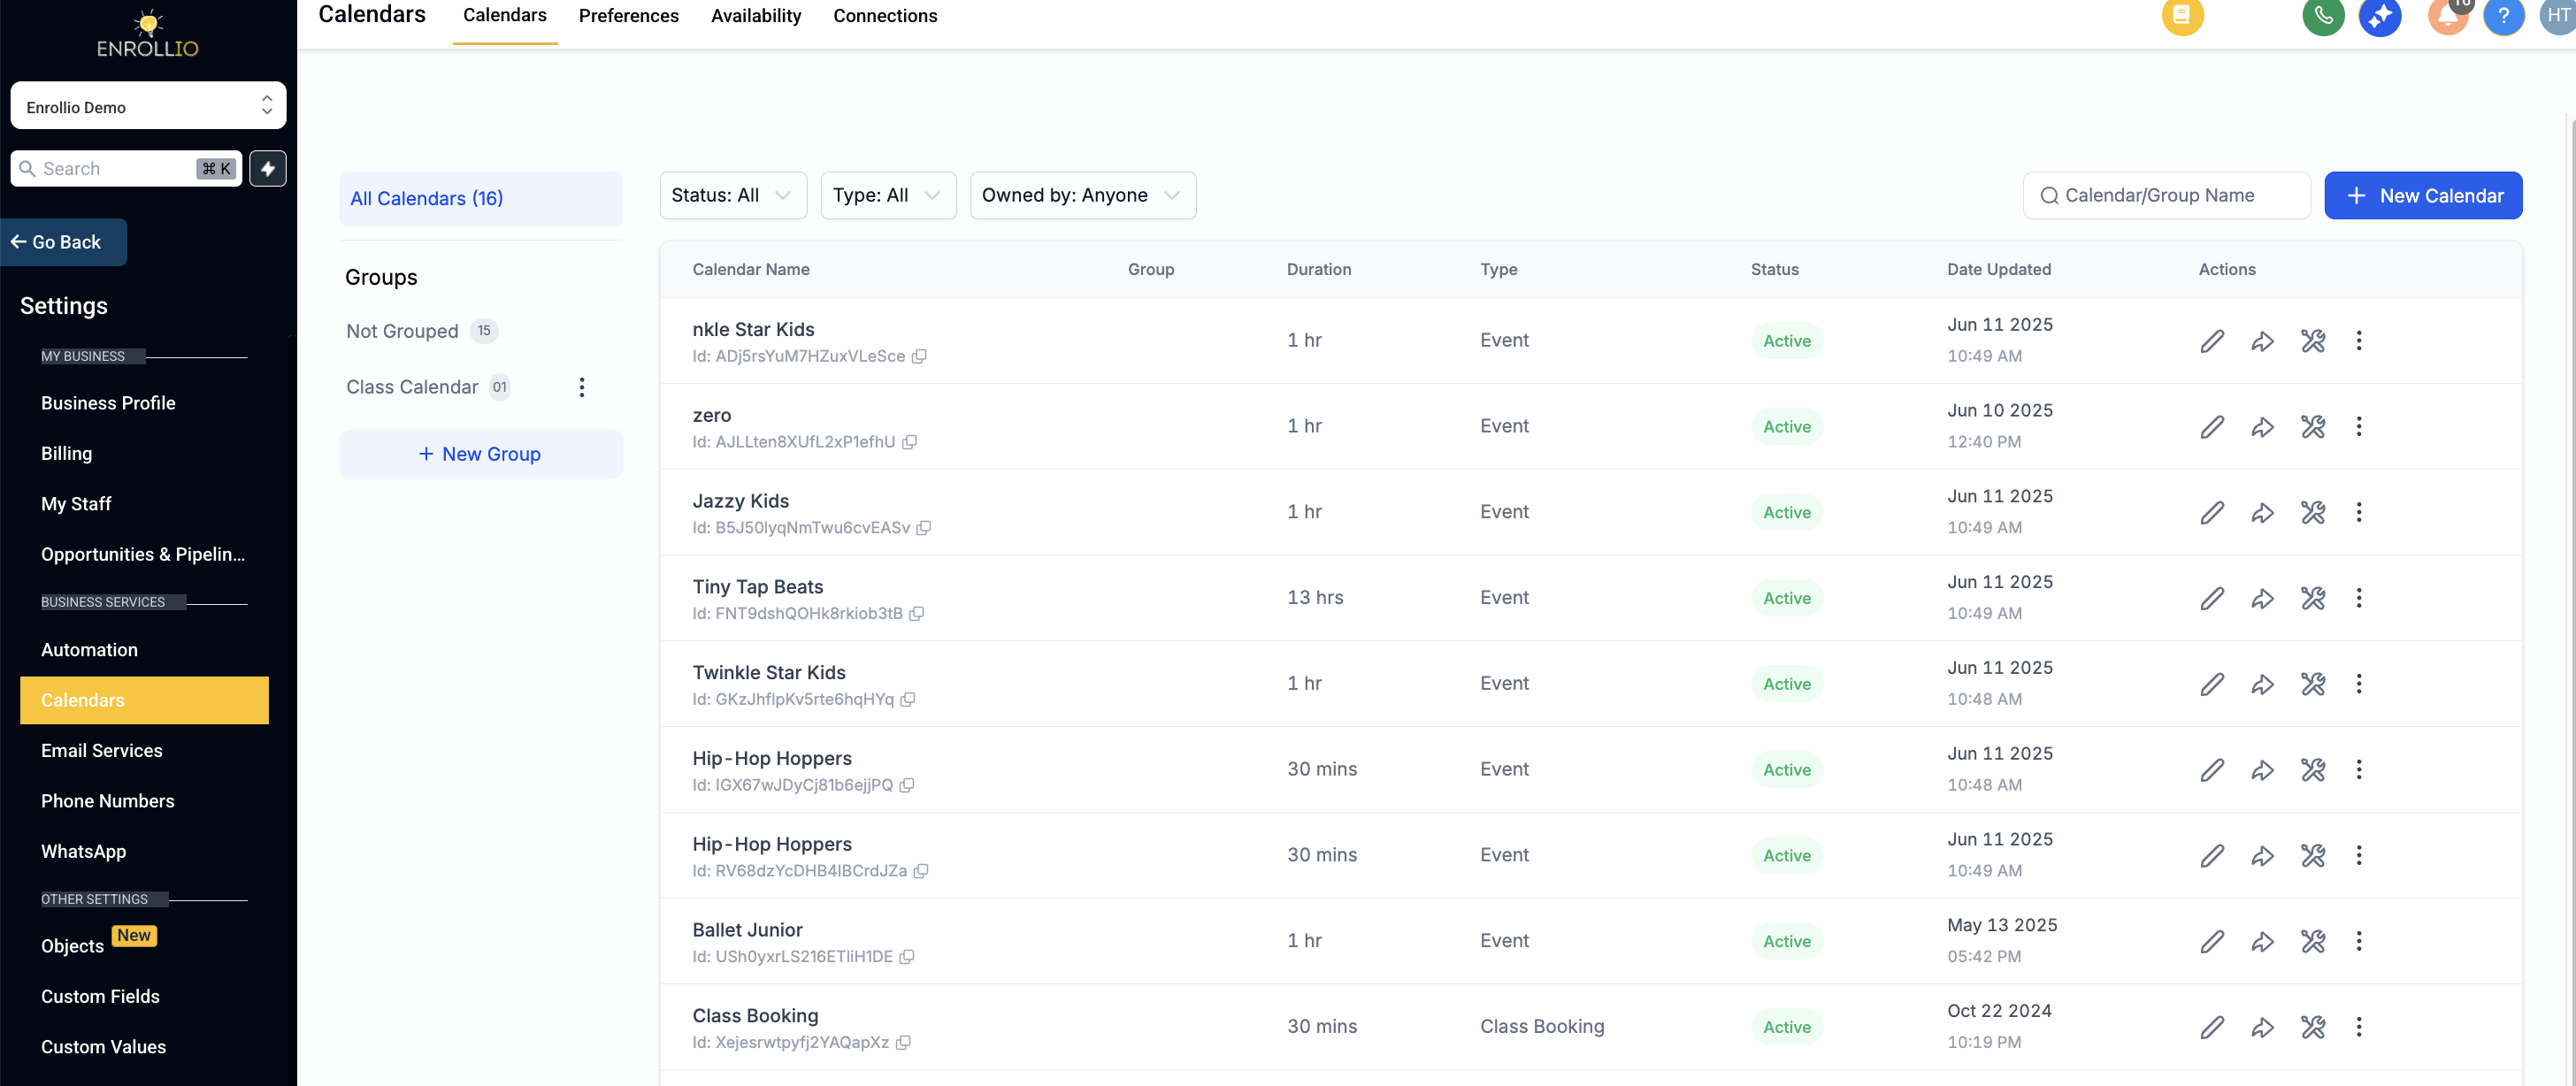Open the phone dialer icon

[x=2323, y=16]
